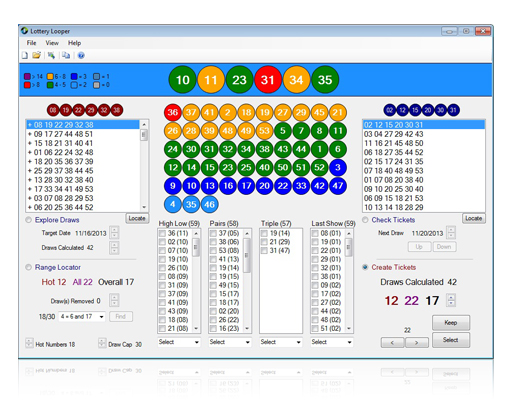Click red ball 36 in number grid

pyautogui.click(x=173, y=112)
